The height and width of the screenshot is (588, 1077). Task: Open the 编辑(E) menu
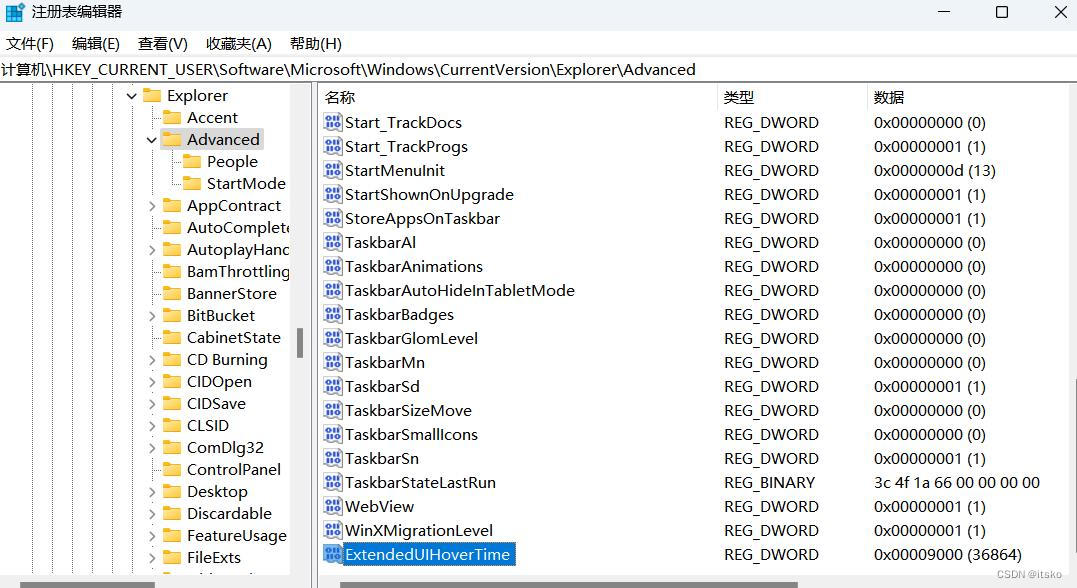95,44
